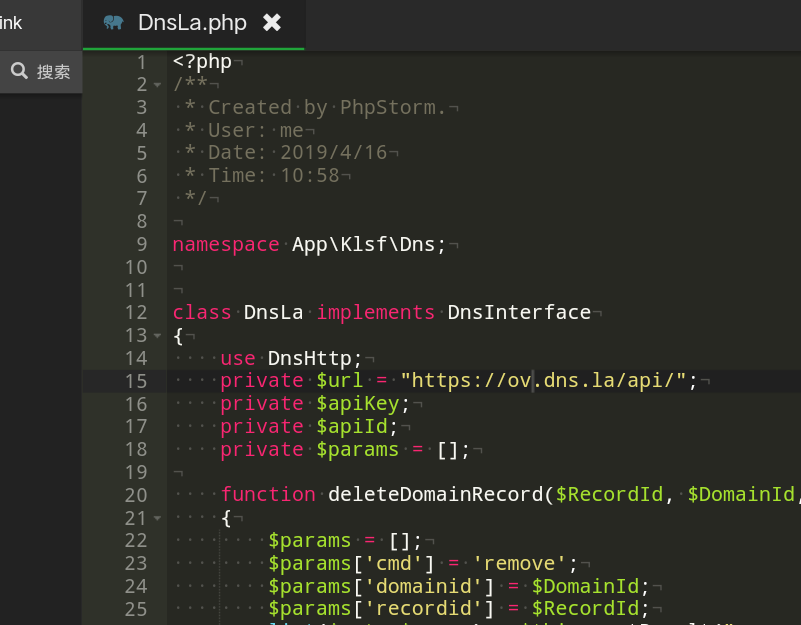The image size is (801, 625).
Task: Fold the deleteDomainRecord function at line 21
Action: point(157,519)
